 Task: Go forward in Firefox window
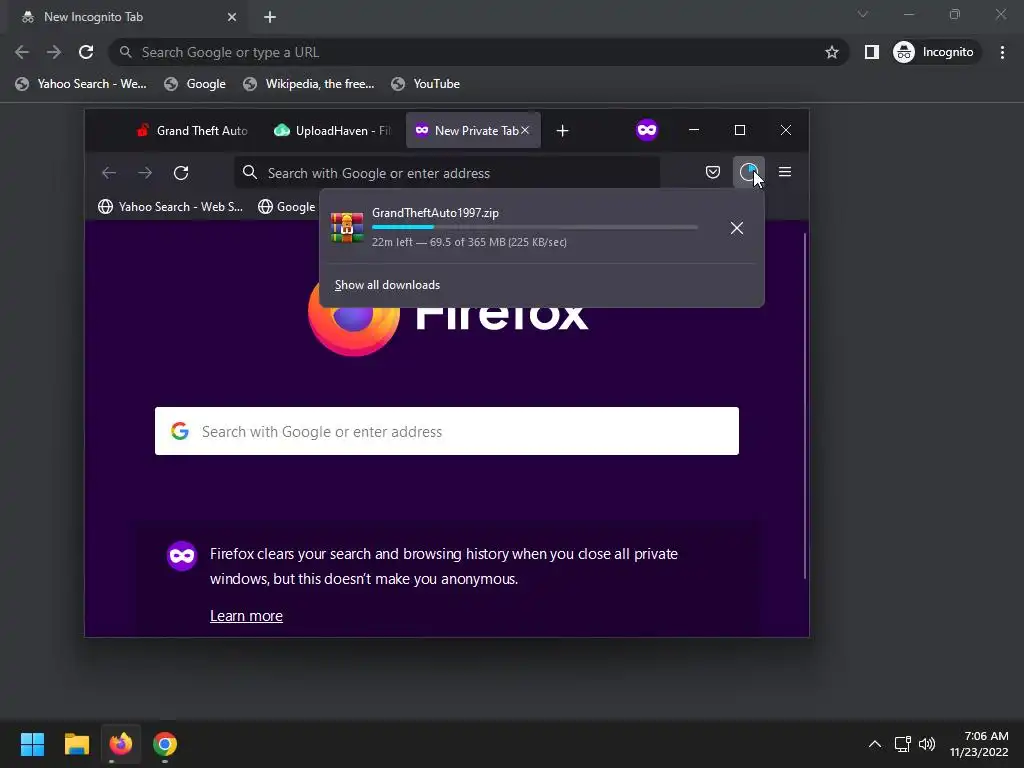point(145,172)
